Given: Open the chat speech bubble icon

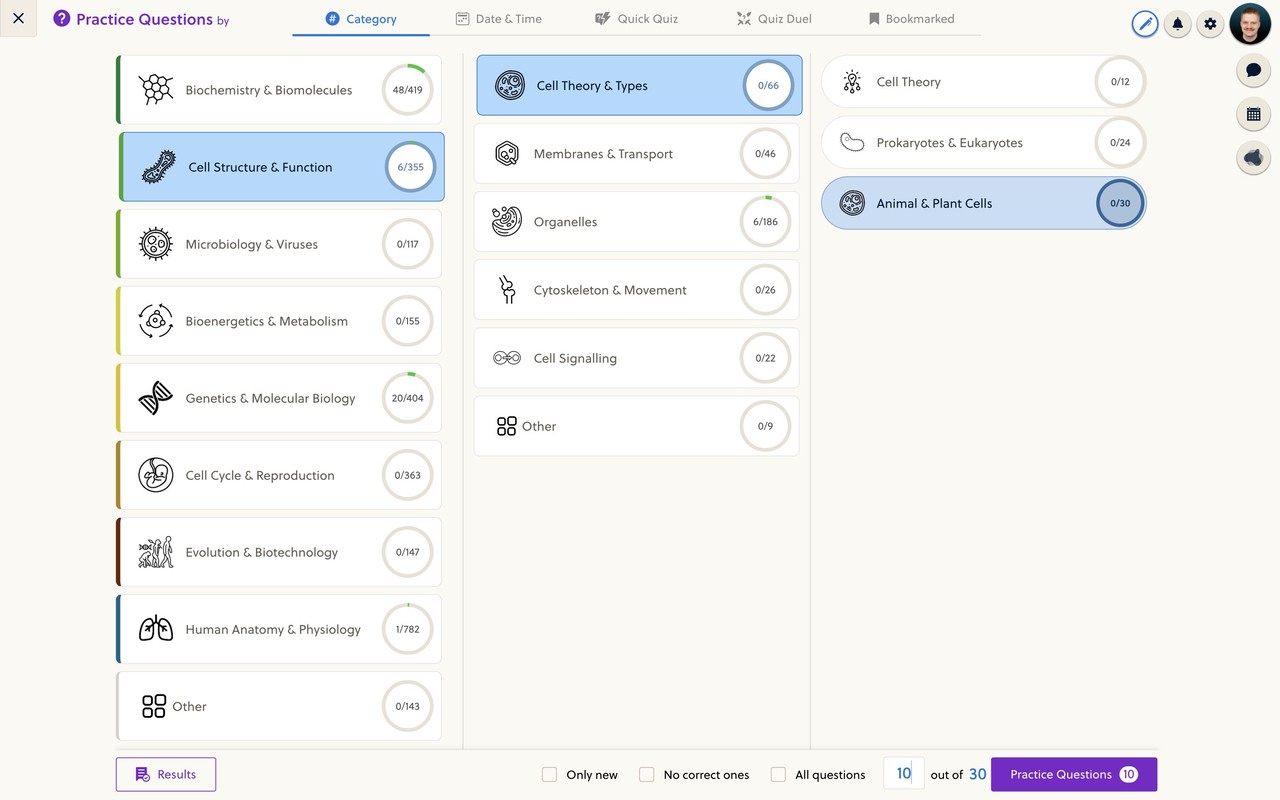Looking at the screenshot, I should (1254, 70).
